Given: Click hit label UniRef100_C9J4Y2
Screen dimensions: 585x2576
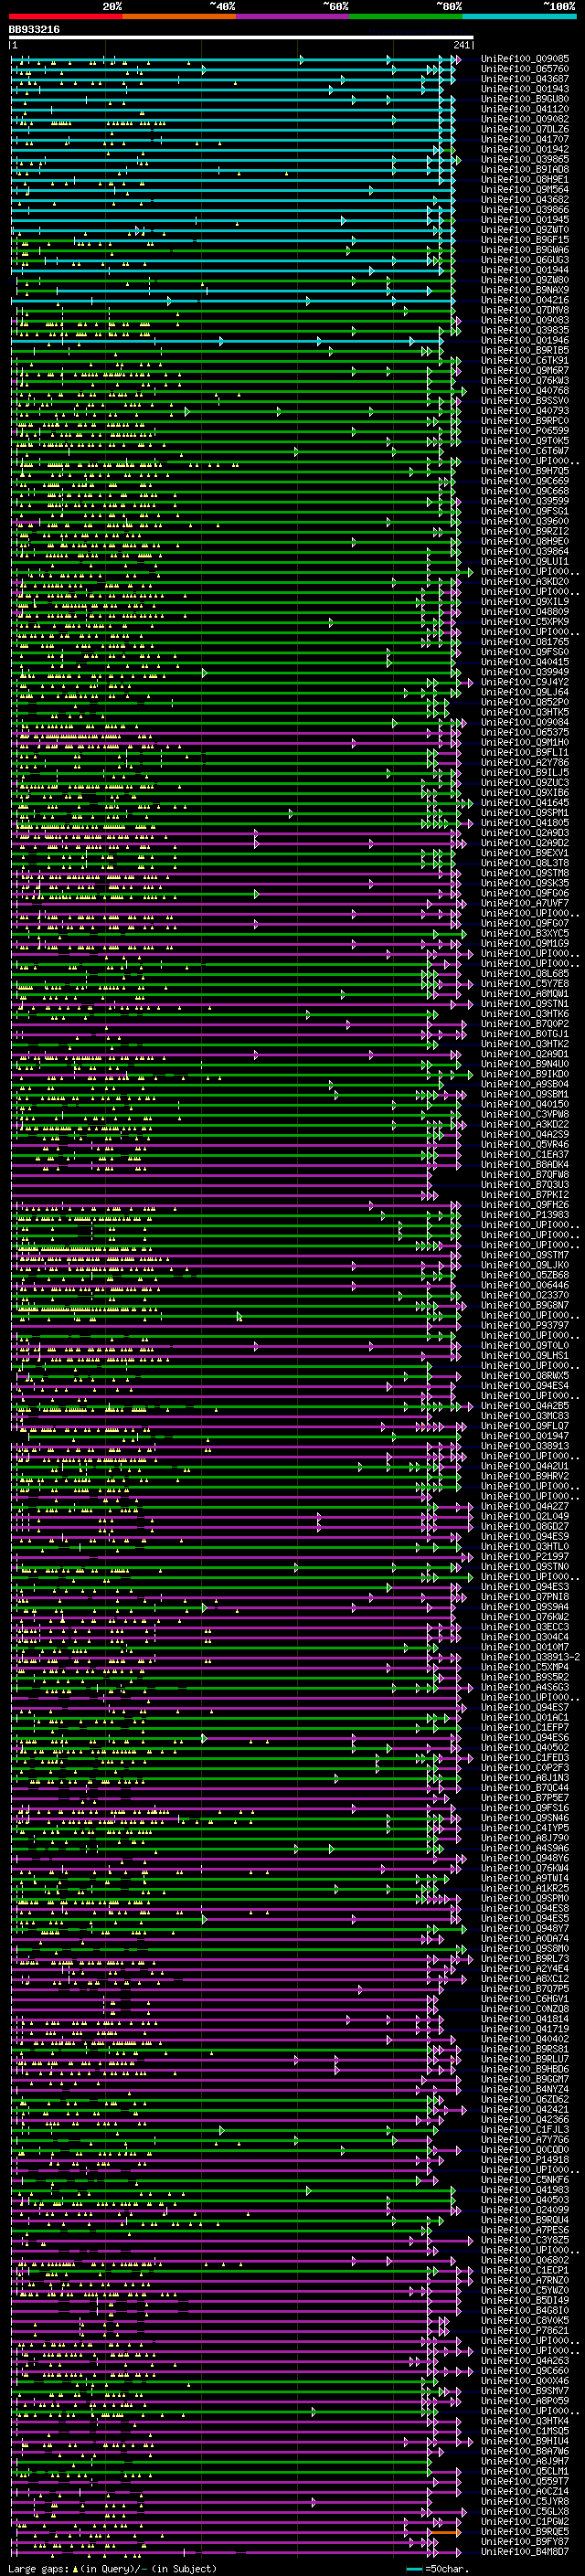Looking at the screenshot, I should coord(525,682).
